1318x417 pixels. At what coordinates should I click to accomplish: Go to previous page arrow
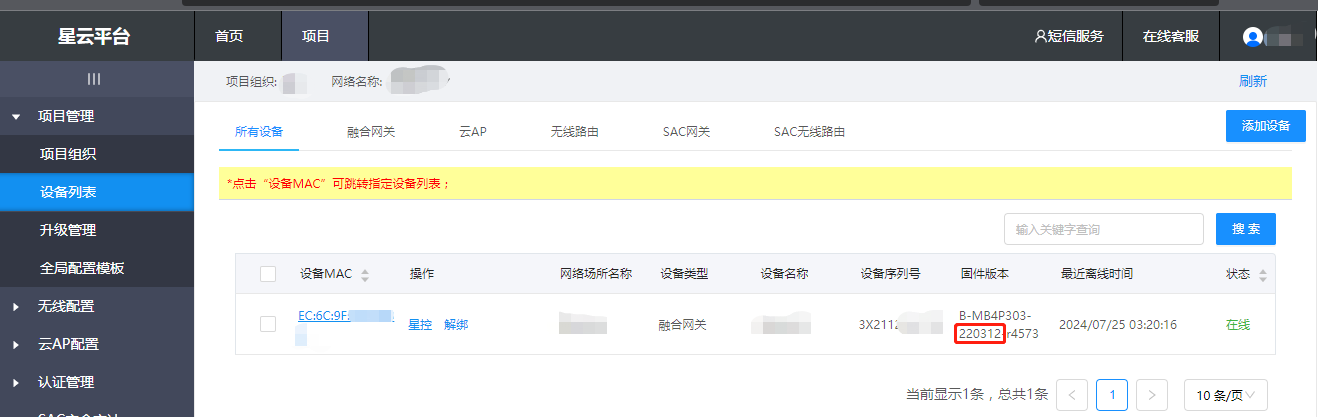click(1072, 394)
